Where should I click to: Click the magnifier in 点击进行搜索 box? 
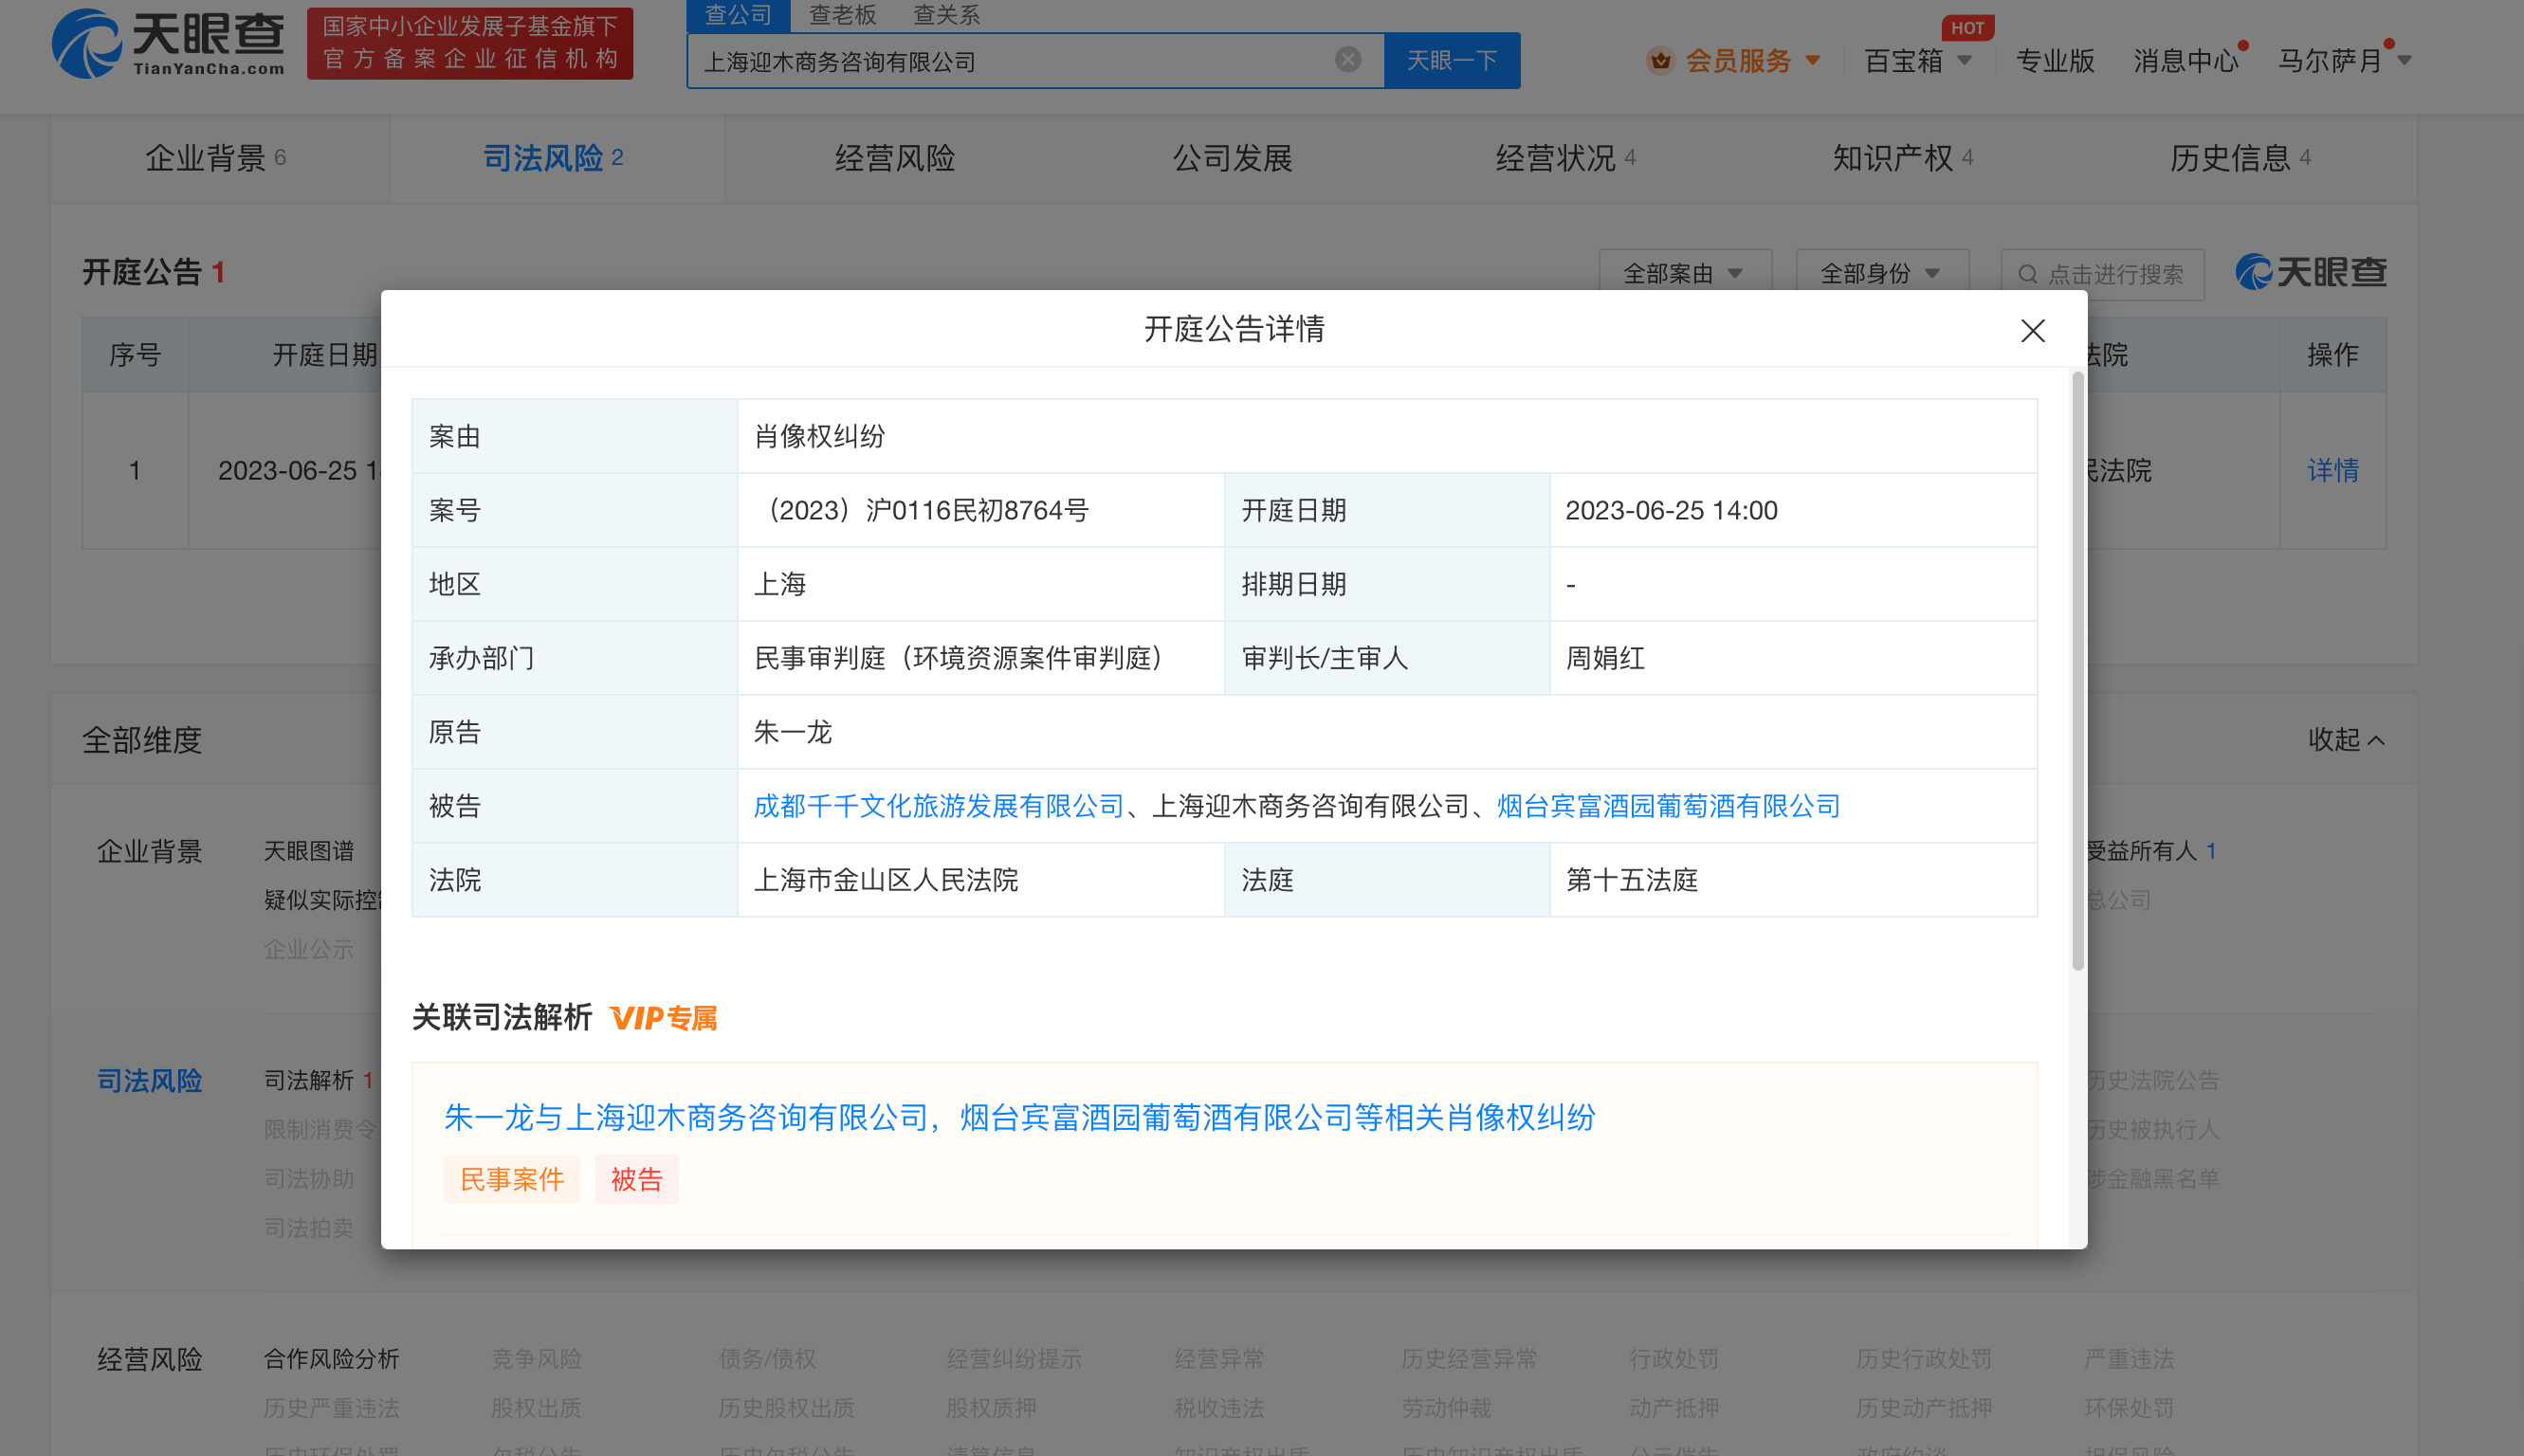[2027, 274]
